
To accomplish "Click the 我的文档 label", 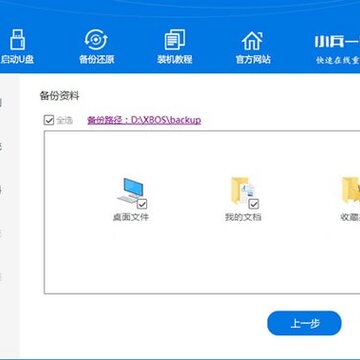I will 243,217.
